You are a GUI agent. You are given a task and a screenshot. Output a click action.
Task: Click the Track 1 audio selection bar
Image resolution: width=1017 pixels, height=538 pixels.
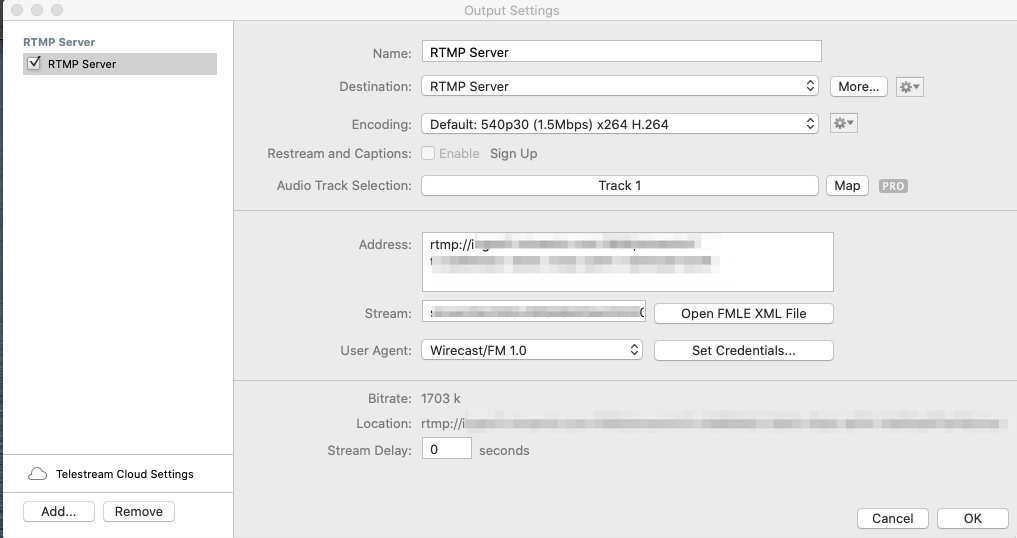coord(619,186)
